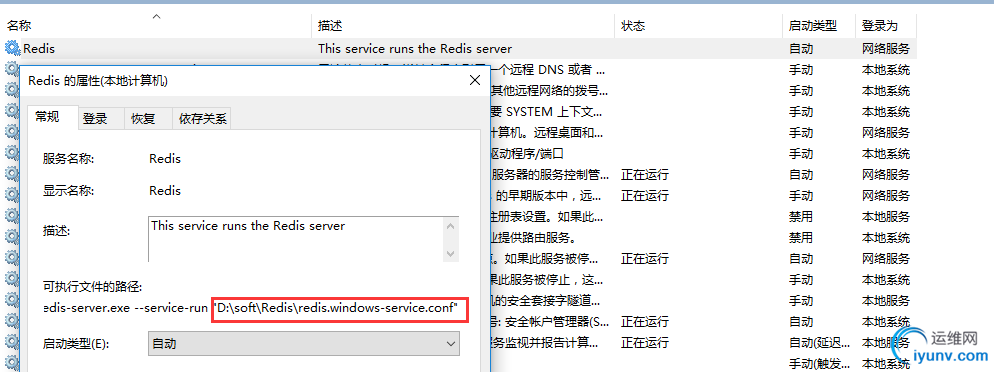This screenshot has width=994, height=372.
Task: Switch to the 常规 tab
Action: tap(48, 117)
